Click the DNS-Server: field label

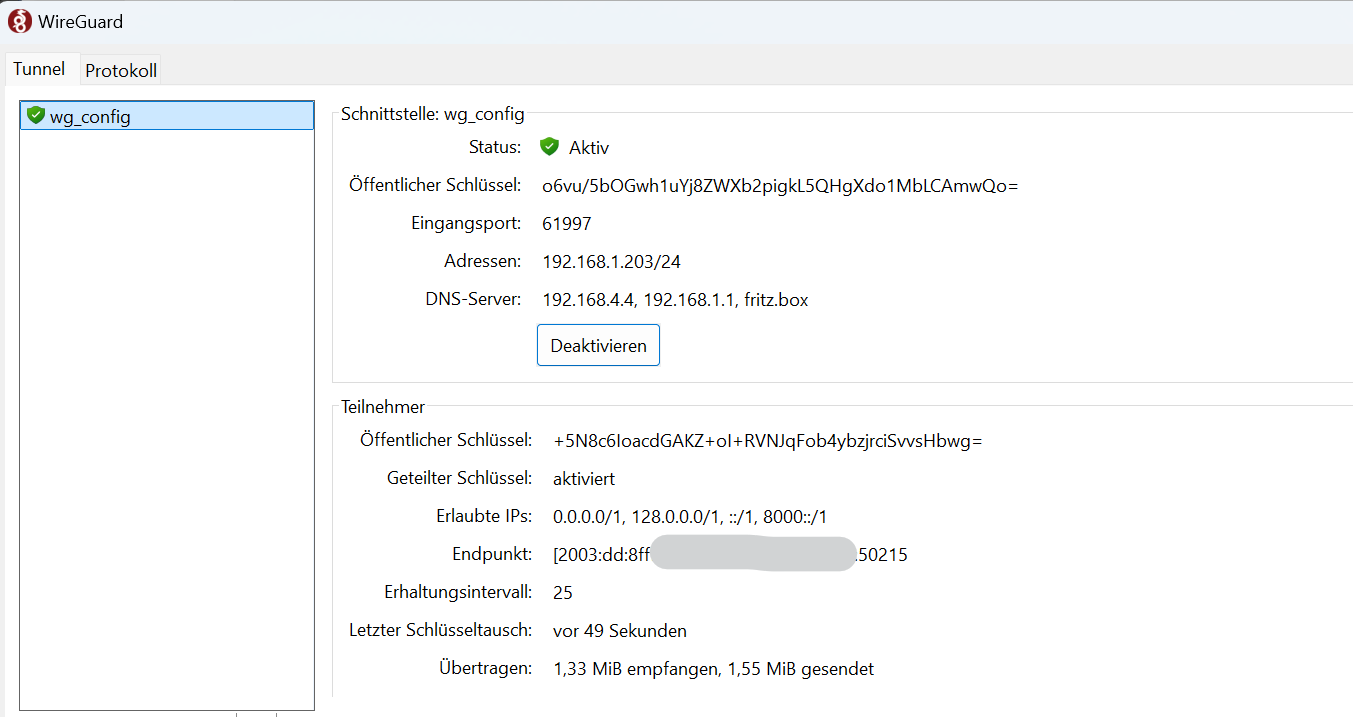coord(474,300)
